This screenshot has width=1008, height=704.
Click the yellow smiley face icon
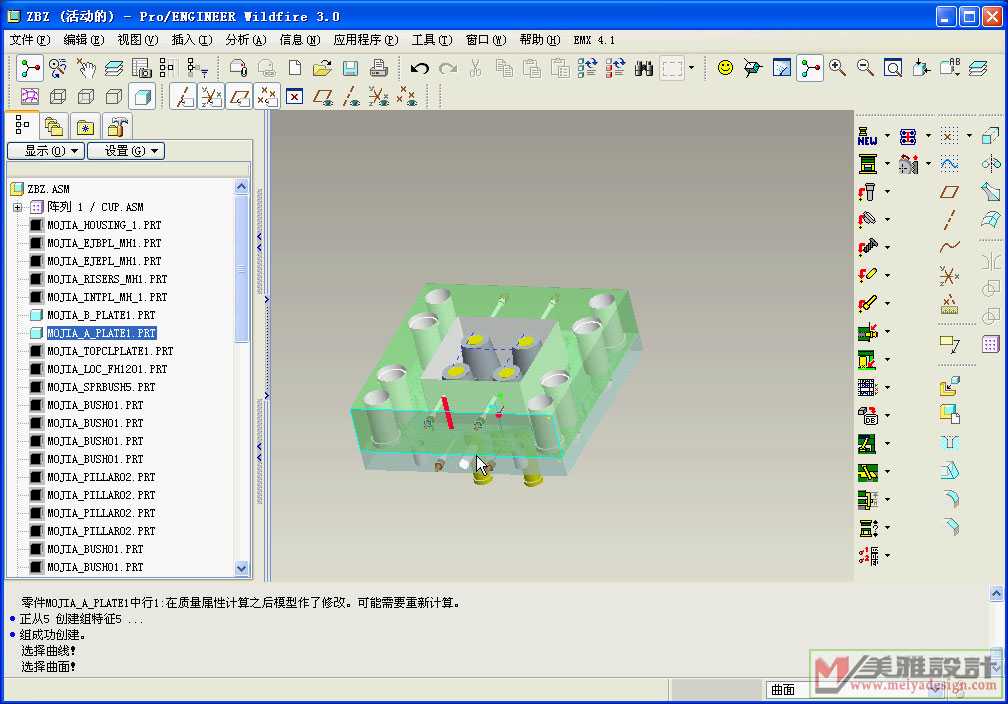point(725,68)
